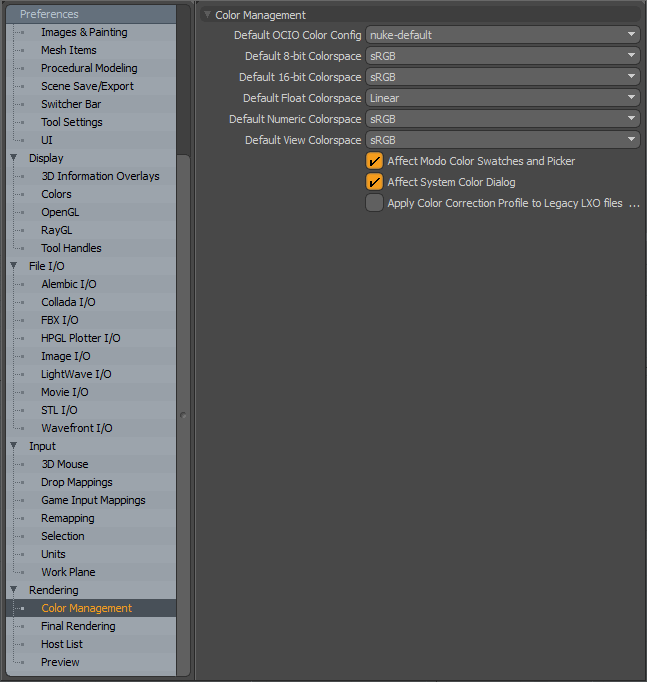Collapse the Display tree section
647x682 pixels.
(14, 158)
